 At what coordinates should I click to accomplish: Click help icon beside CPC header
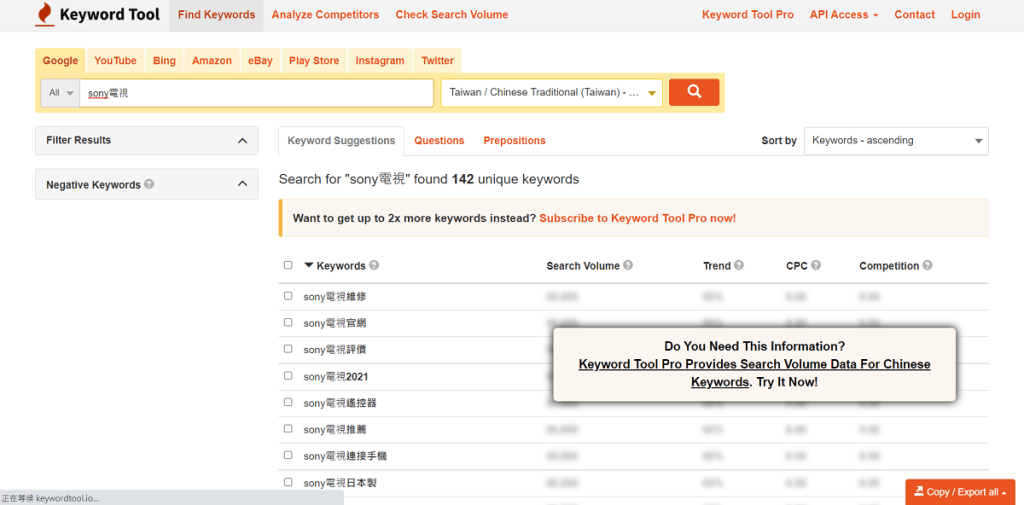click(x=816, y=265)
